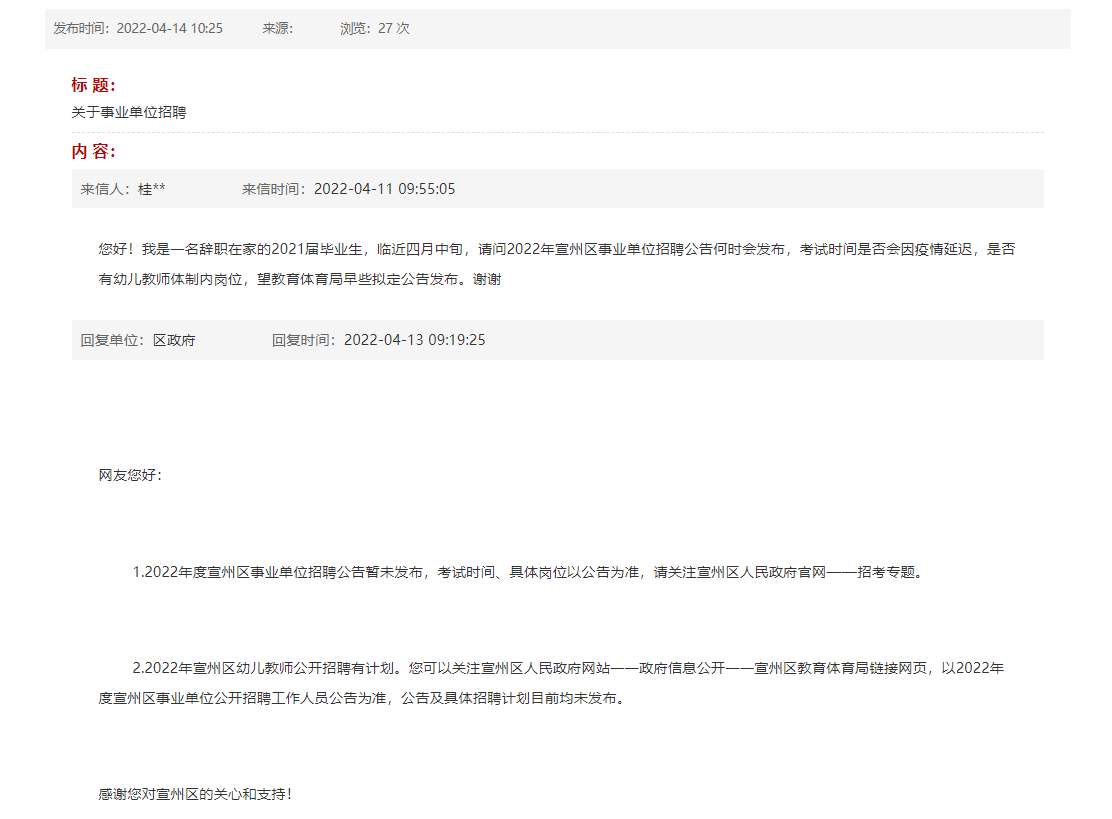Click the '来源:' source label
The height and width of the screenshot is (819, 1112).
277,28
